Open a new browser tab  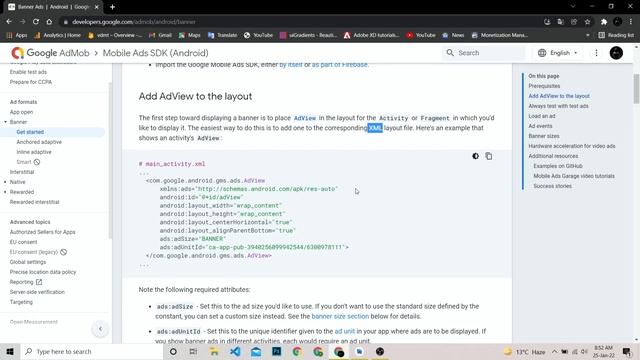112,7
